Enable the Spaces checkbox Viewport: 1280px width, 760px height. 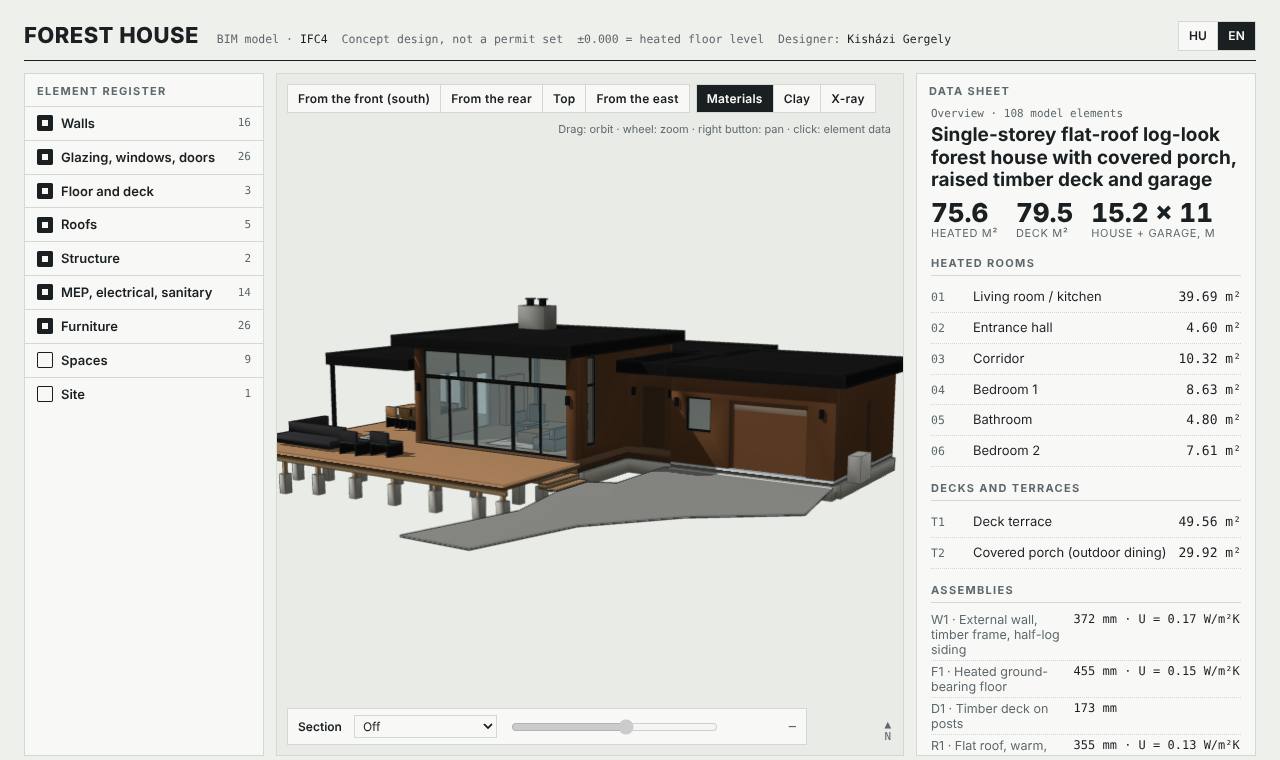coord(45,360)
